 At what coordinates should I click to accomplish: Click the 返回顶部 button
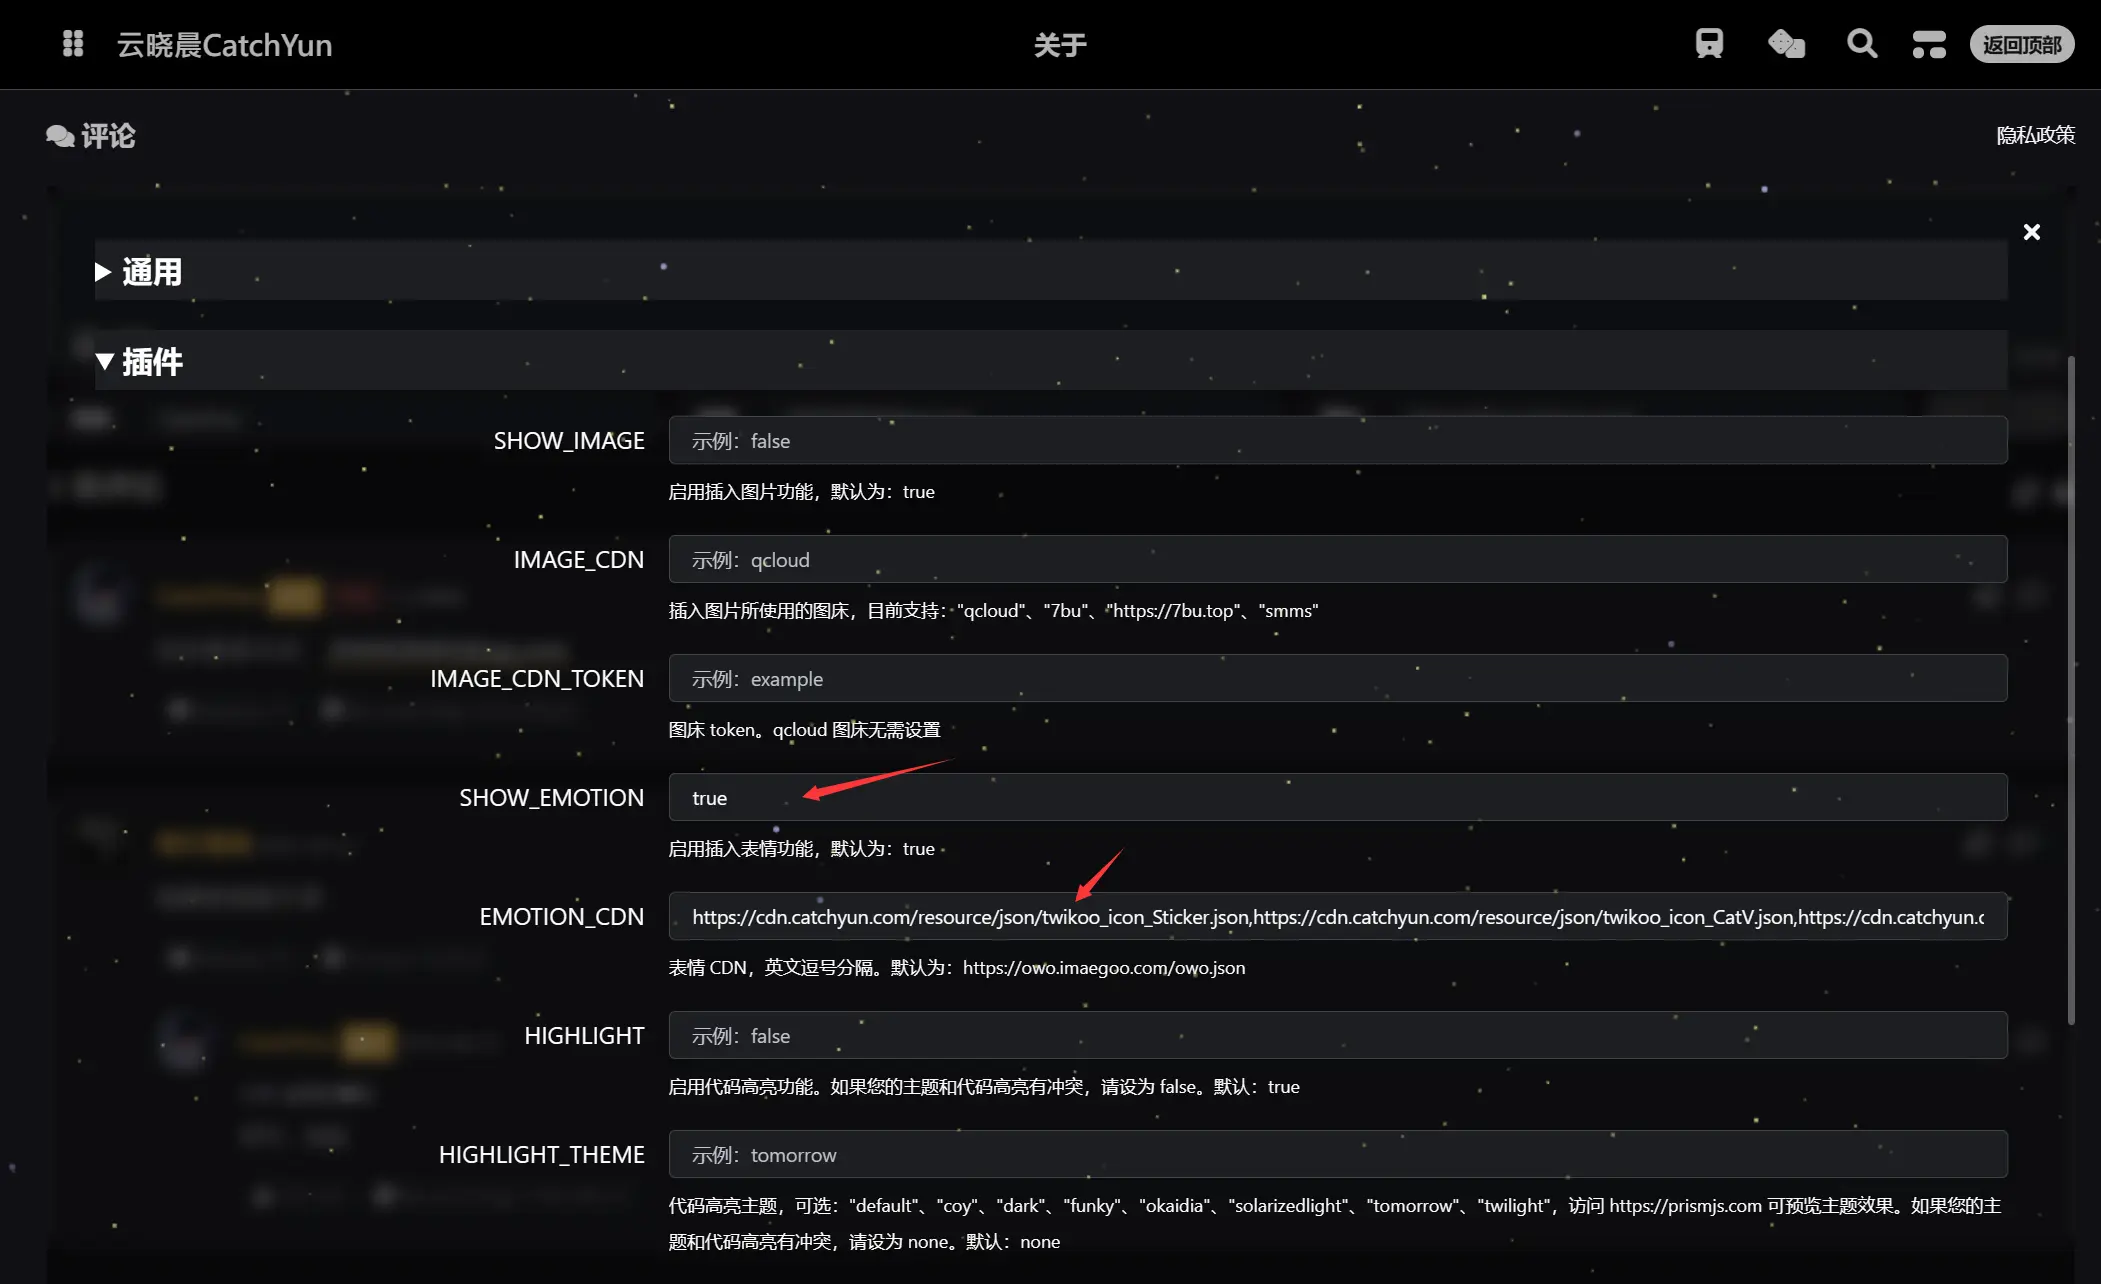point(2021,44)
